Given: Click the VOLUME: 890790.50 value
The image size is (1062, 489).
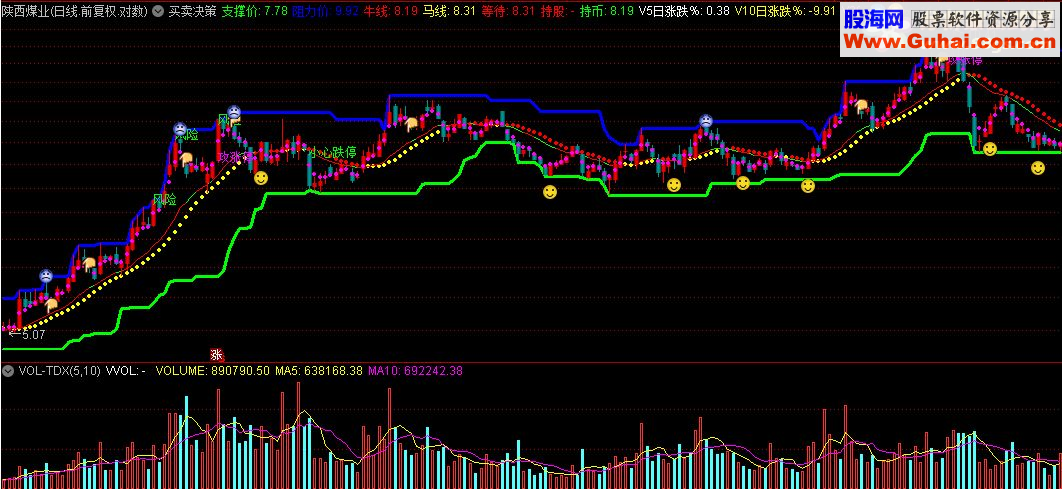Looking at the screenshot, I should 213,370.
